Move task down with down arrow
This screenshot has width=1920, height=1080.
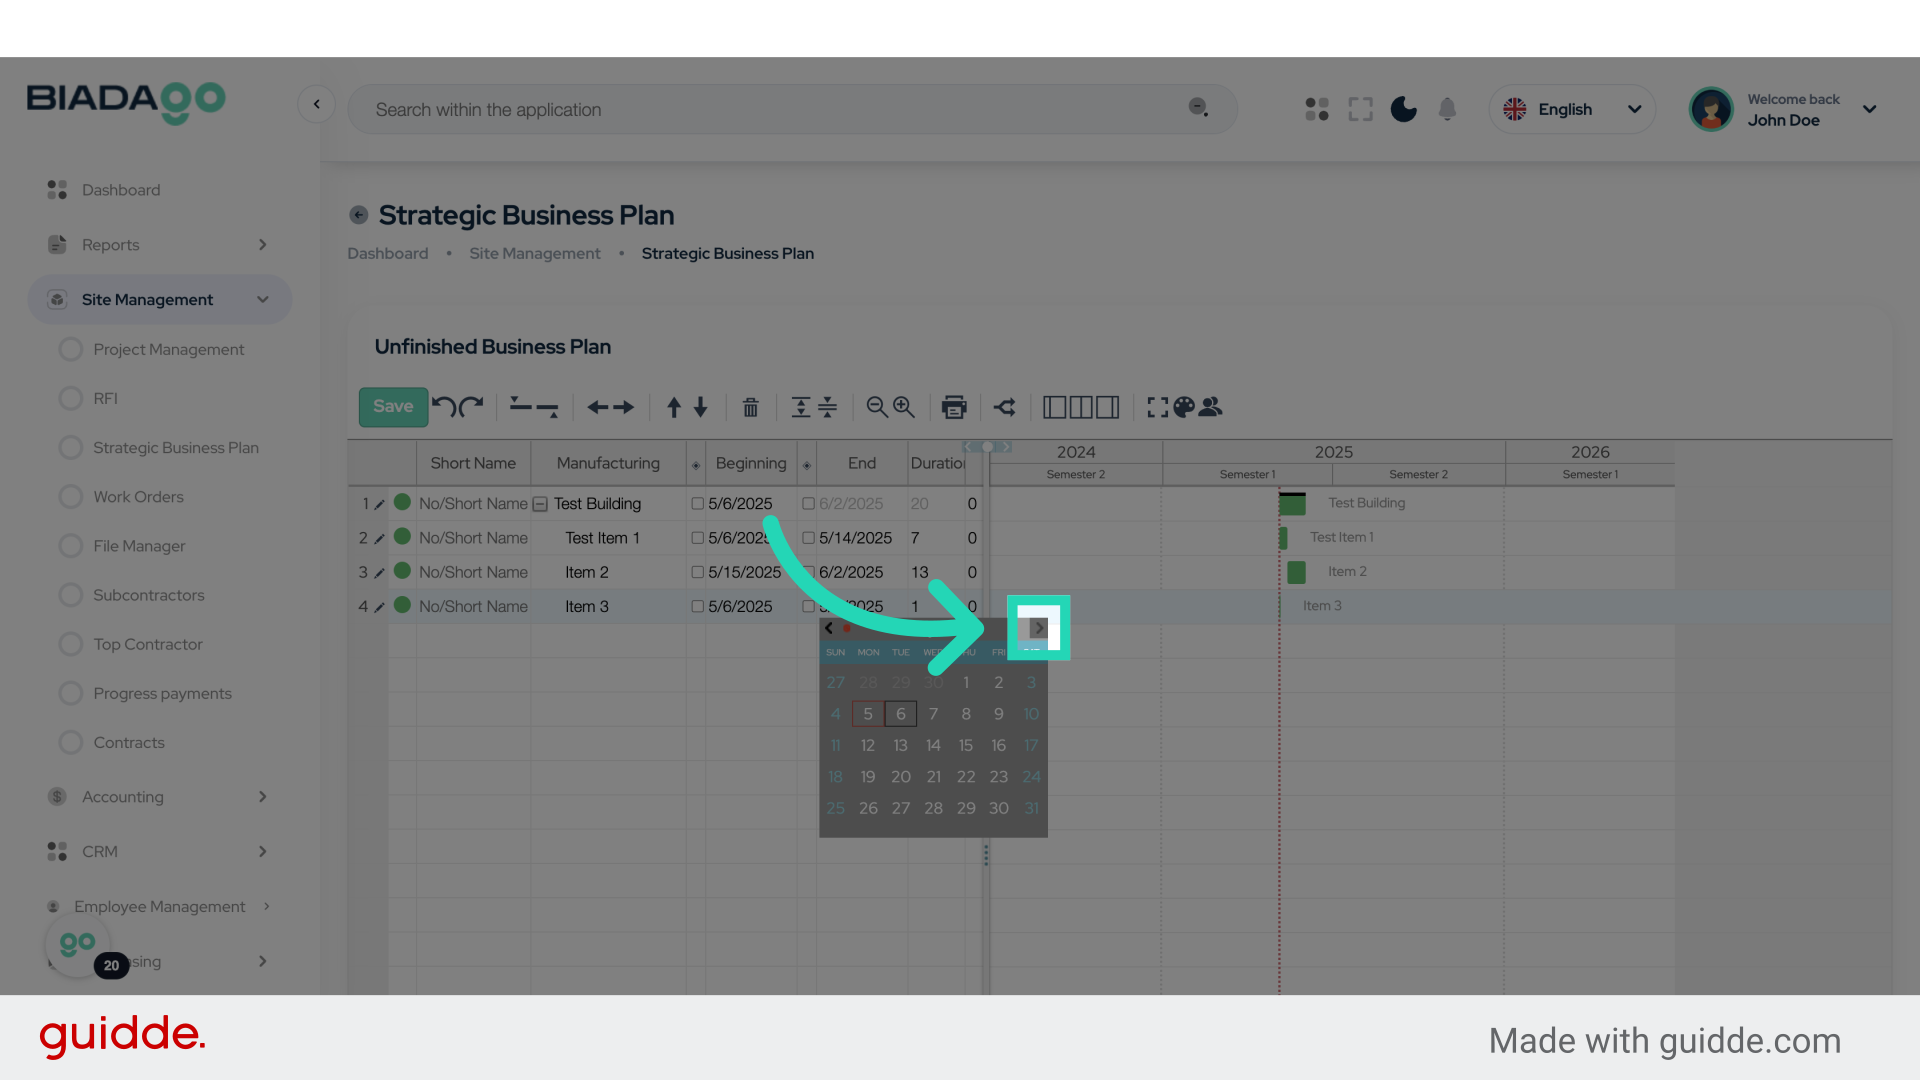pos(701,407)
